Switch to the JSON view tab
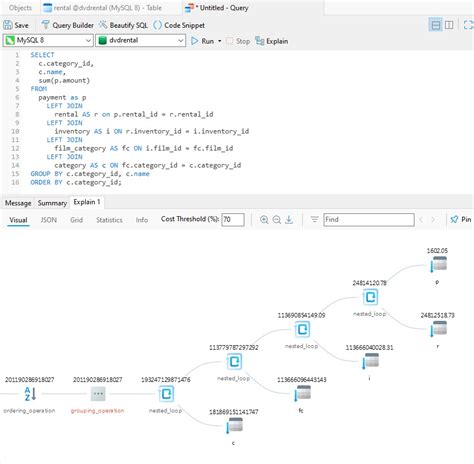This screenshot has width=474, height=464. coord(49,220)
